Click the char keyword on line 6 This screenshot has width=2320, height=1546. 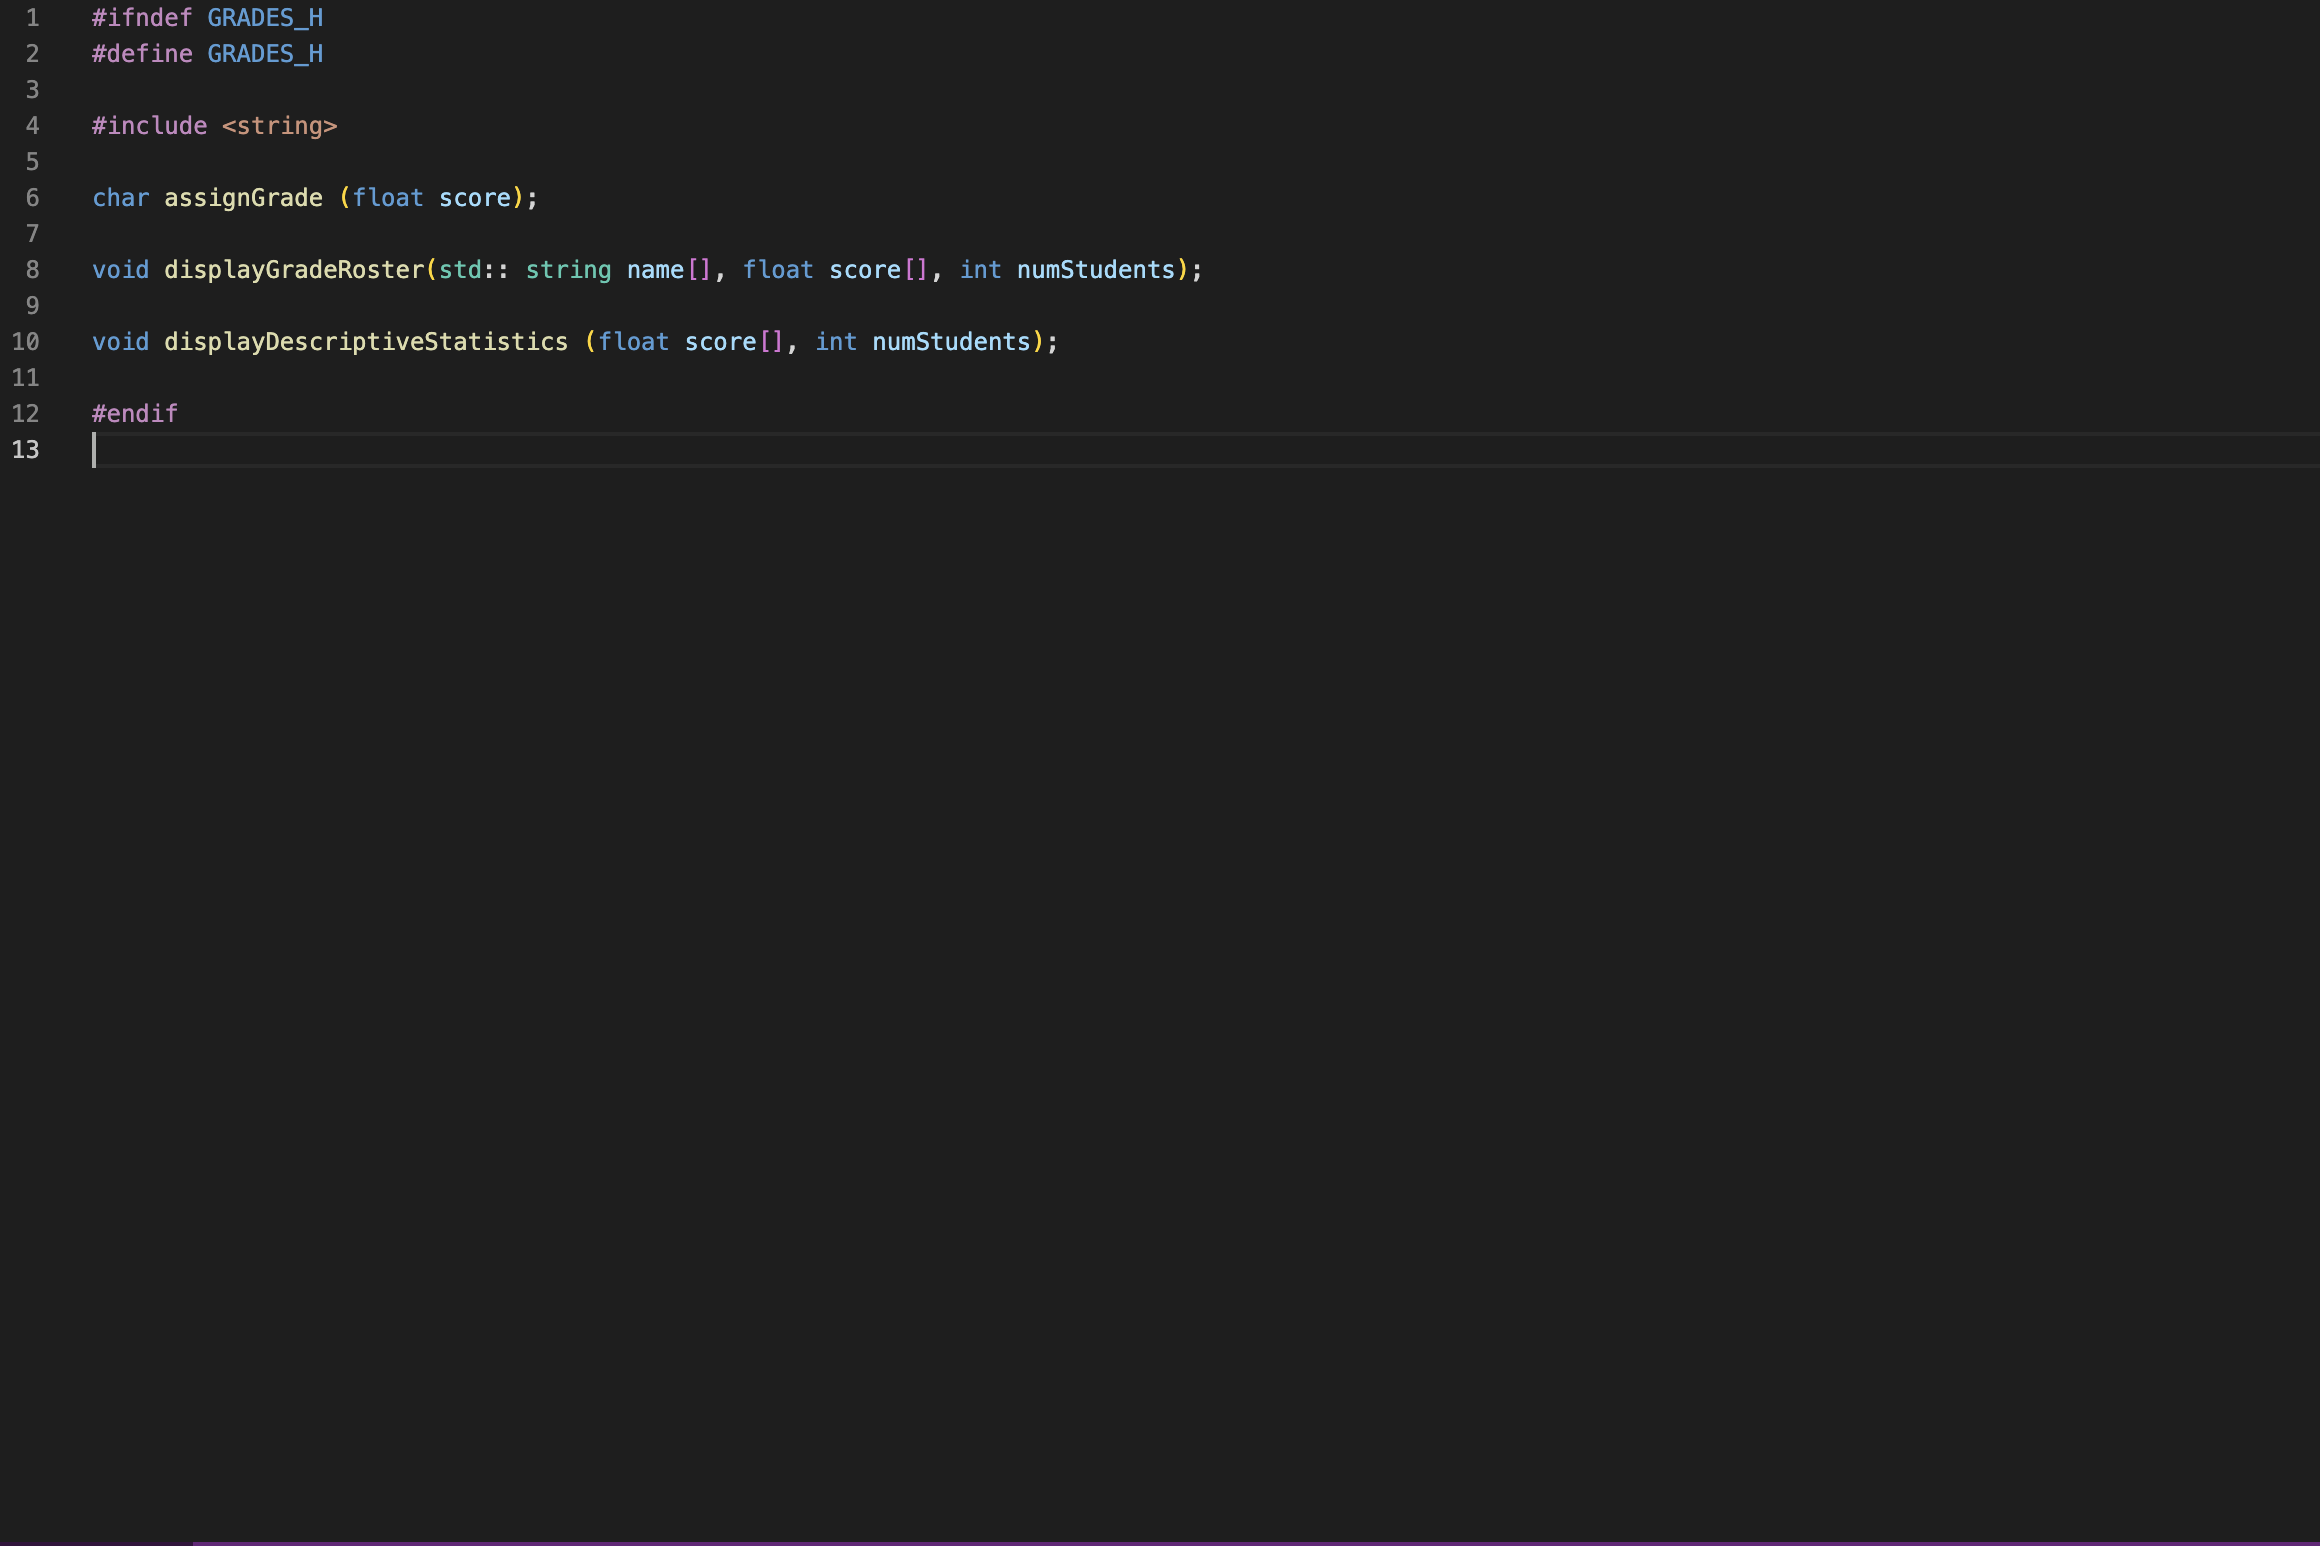point(120,197)
